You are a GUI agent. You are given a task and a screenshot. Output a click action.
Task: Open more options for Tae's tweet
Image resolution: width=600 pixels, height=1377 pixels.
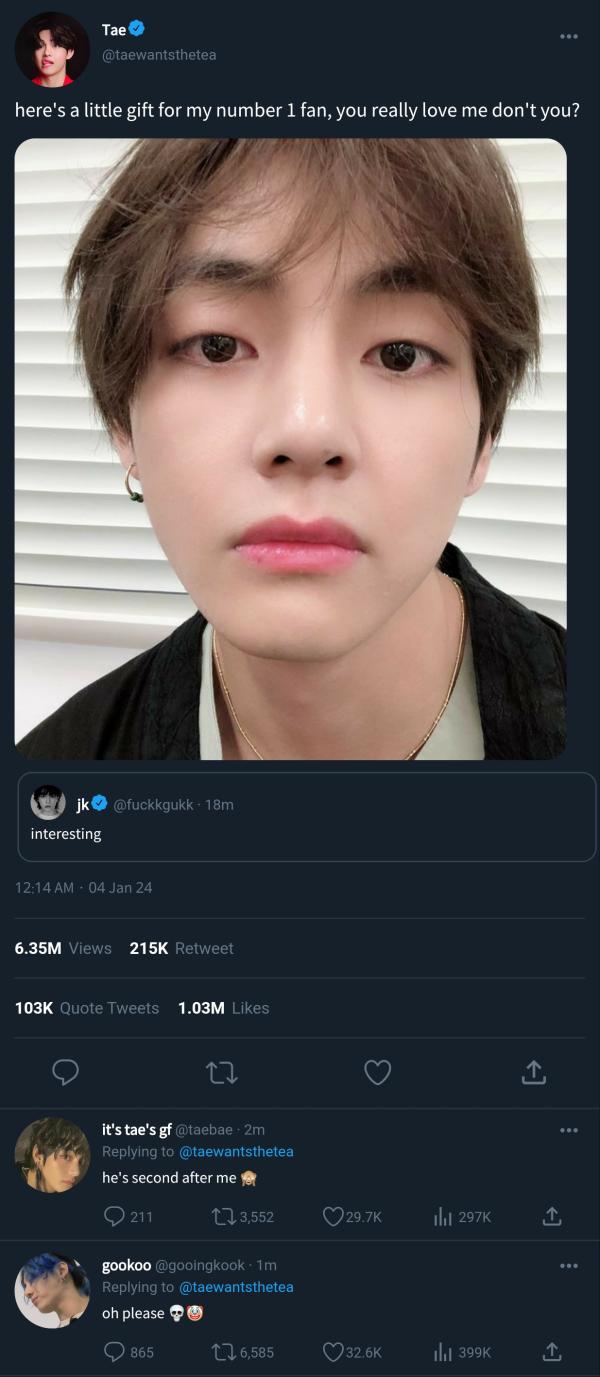pos(568,37)
